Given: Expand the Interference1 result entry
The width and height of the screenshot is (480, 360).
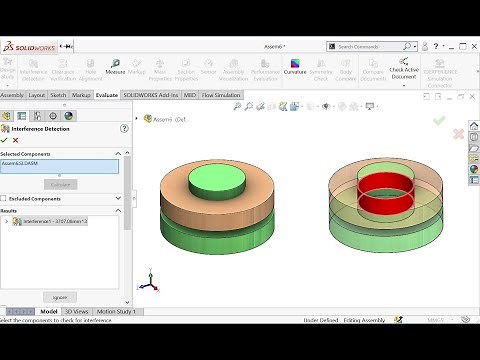Looking at the screenshot, I should coord(6,221).
